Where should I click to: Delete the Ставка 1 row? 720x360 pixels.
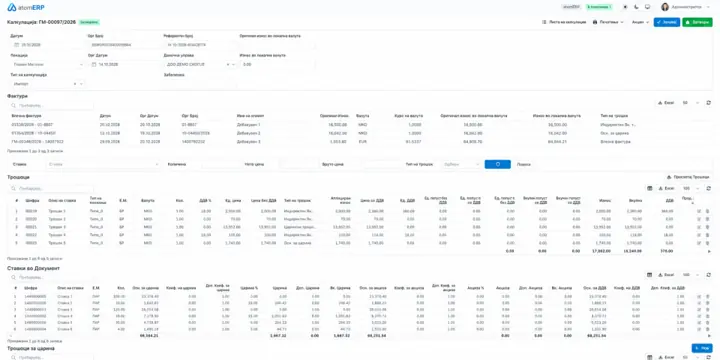point(707,297)
